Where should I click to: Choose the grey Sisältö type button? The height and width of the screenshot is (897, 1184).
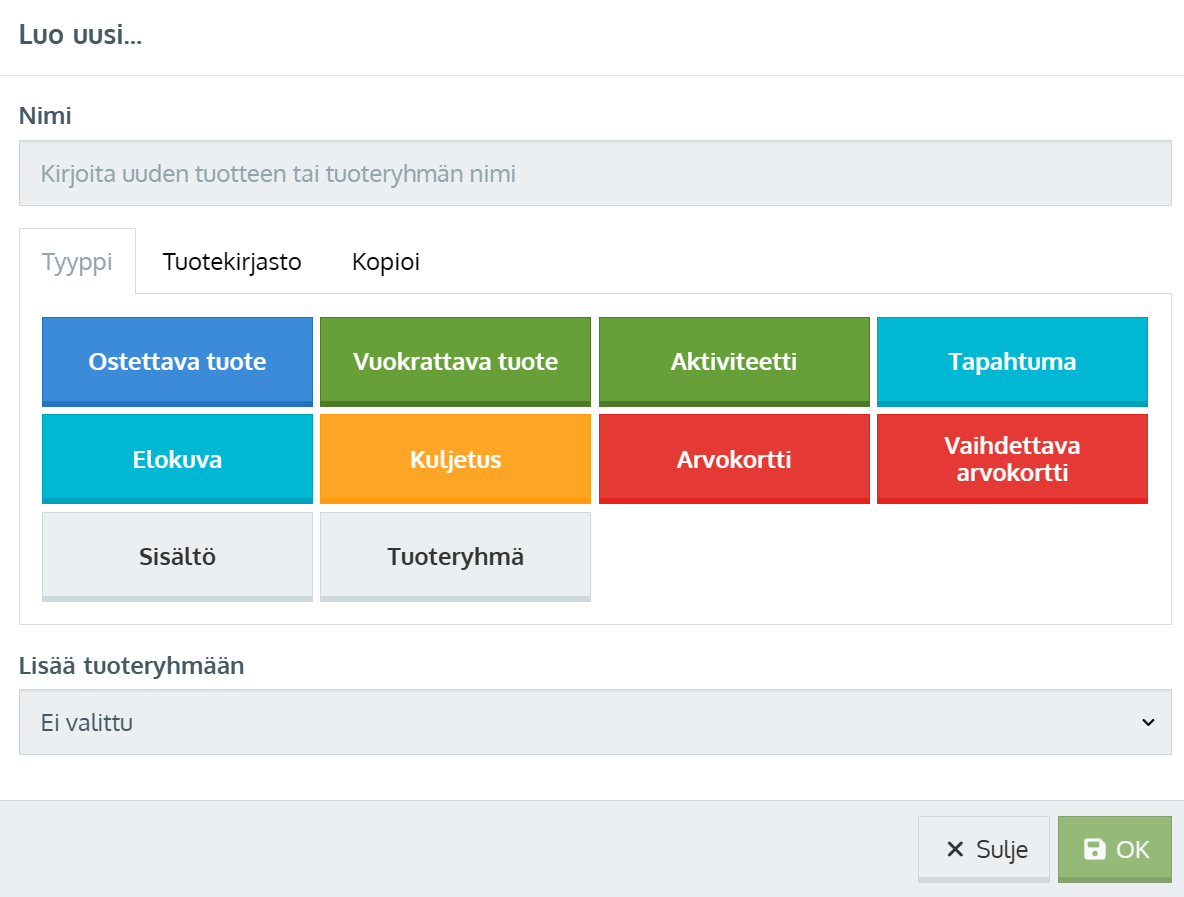point(177,557)
